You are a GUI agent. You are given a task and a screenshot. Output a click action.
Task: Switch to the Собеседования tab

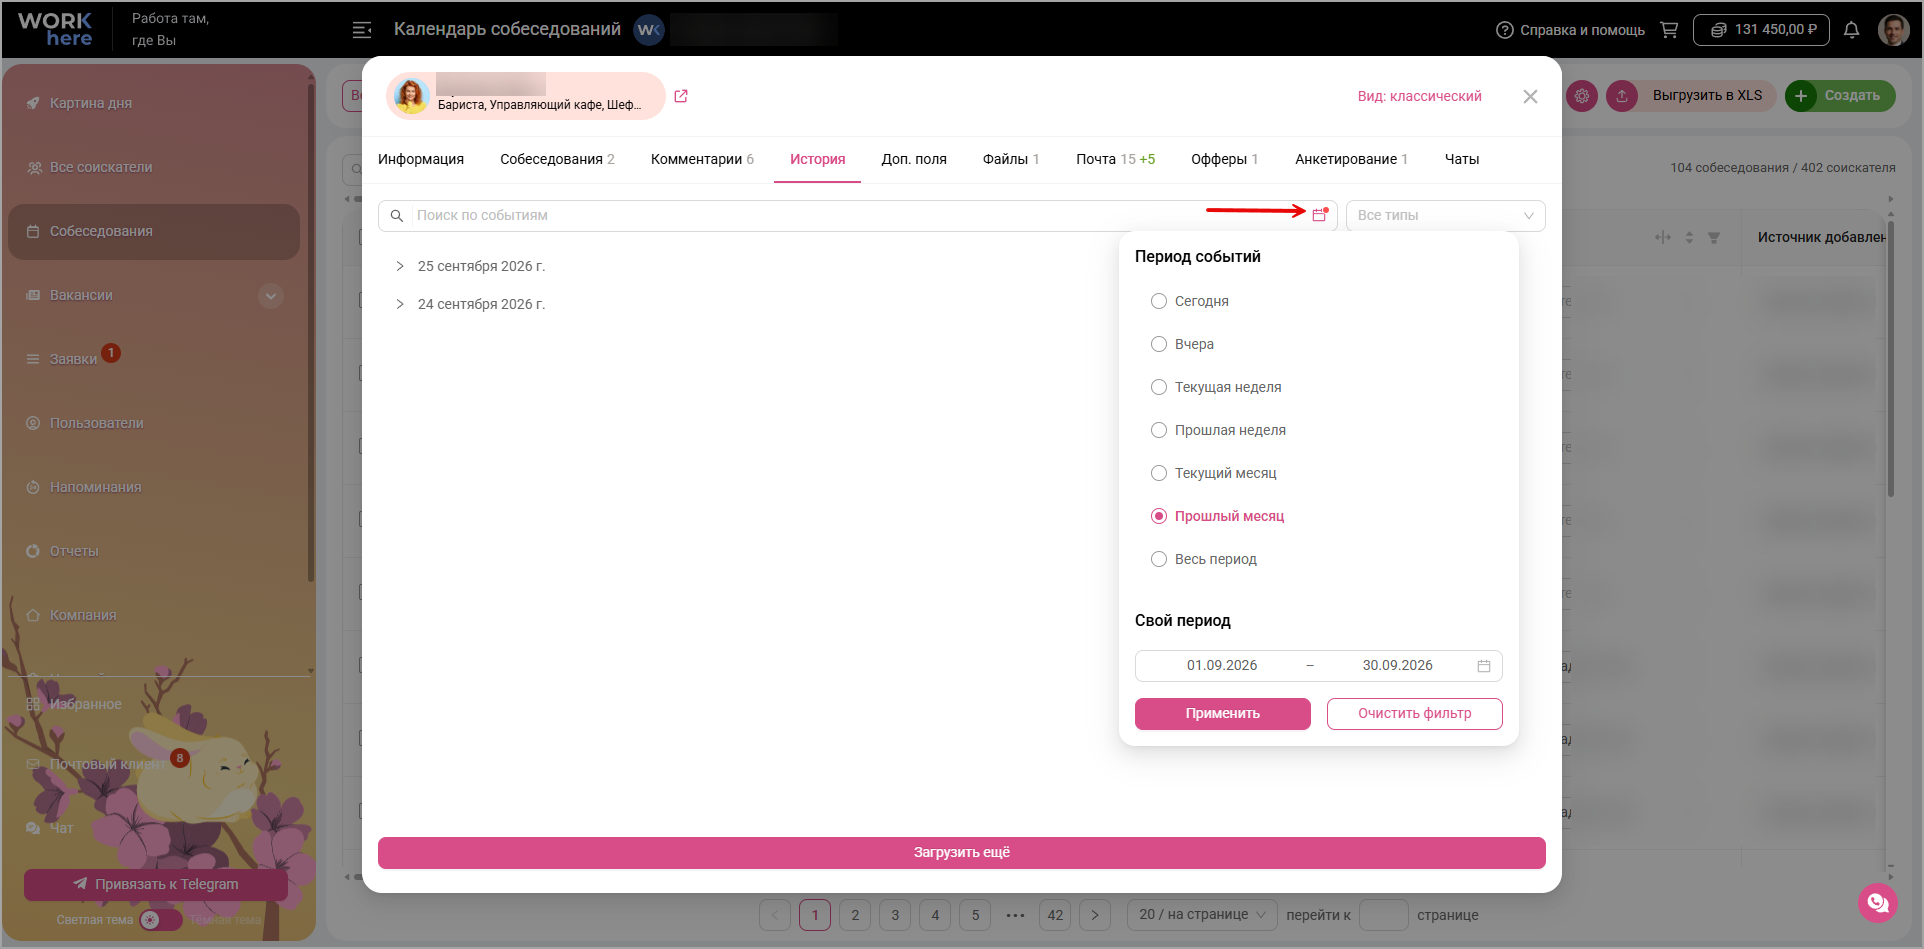(x=557, y=160)
